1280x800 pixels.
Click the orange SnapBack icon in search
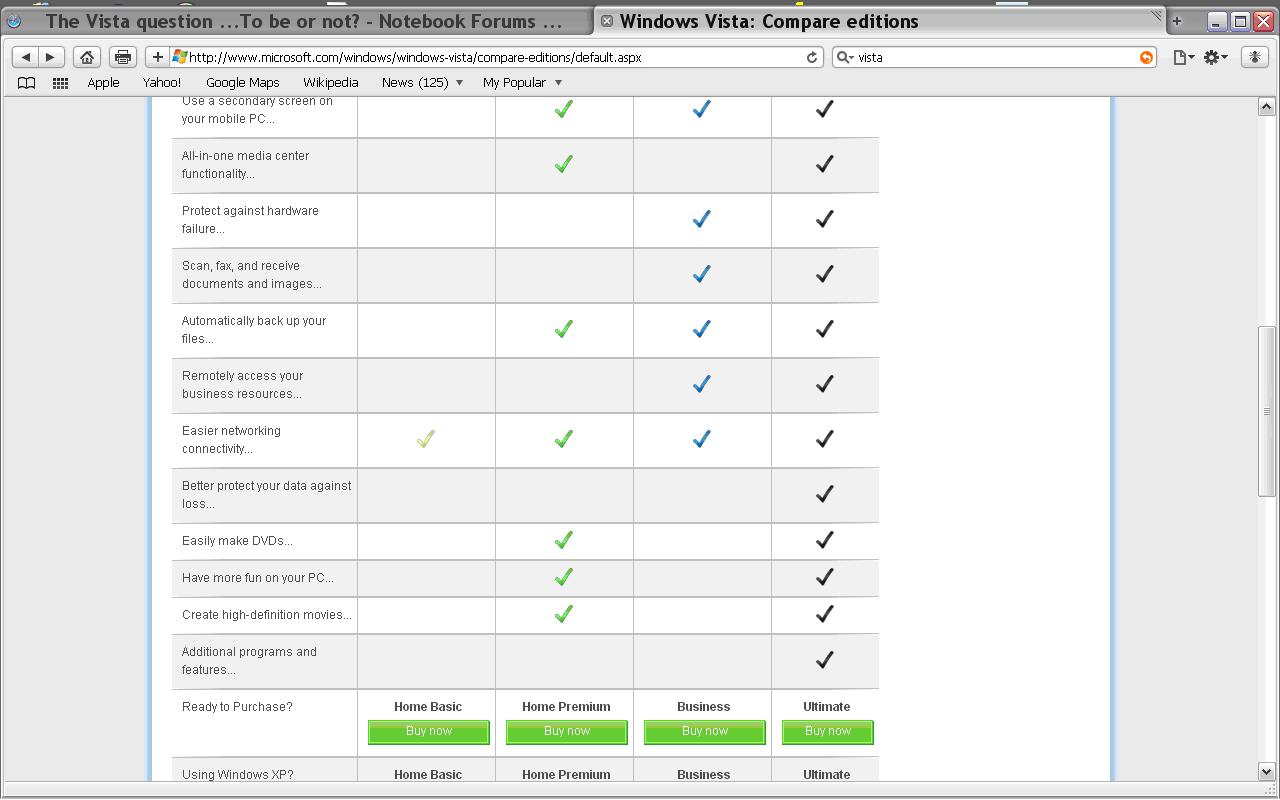[1146, 57]
